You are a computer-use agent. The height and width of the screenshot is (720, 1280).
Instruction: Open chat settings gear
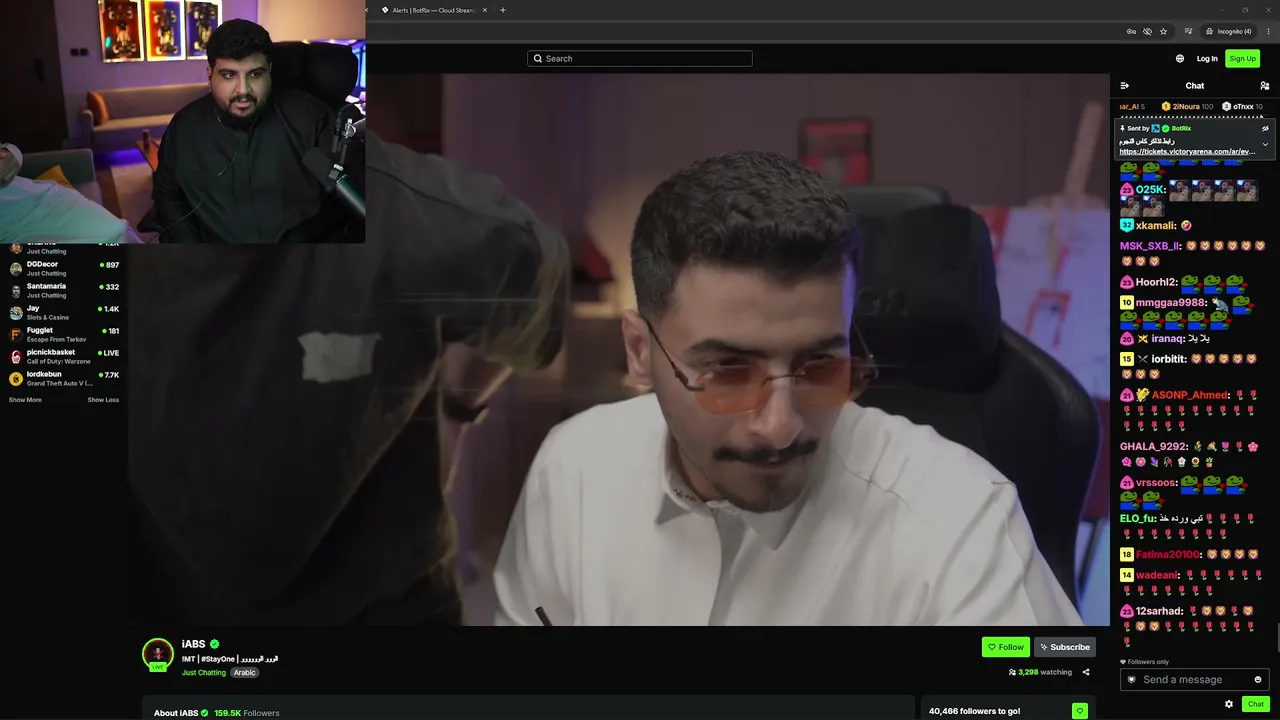[x=1229, y=704]
